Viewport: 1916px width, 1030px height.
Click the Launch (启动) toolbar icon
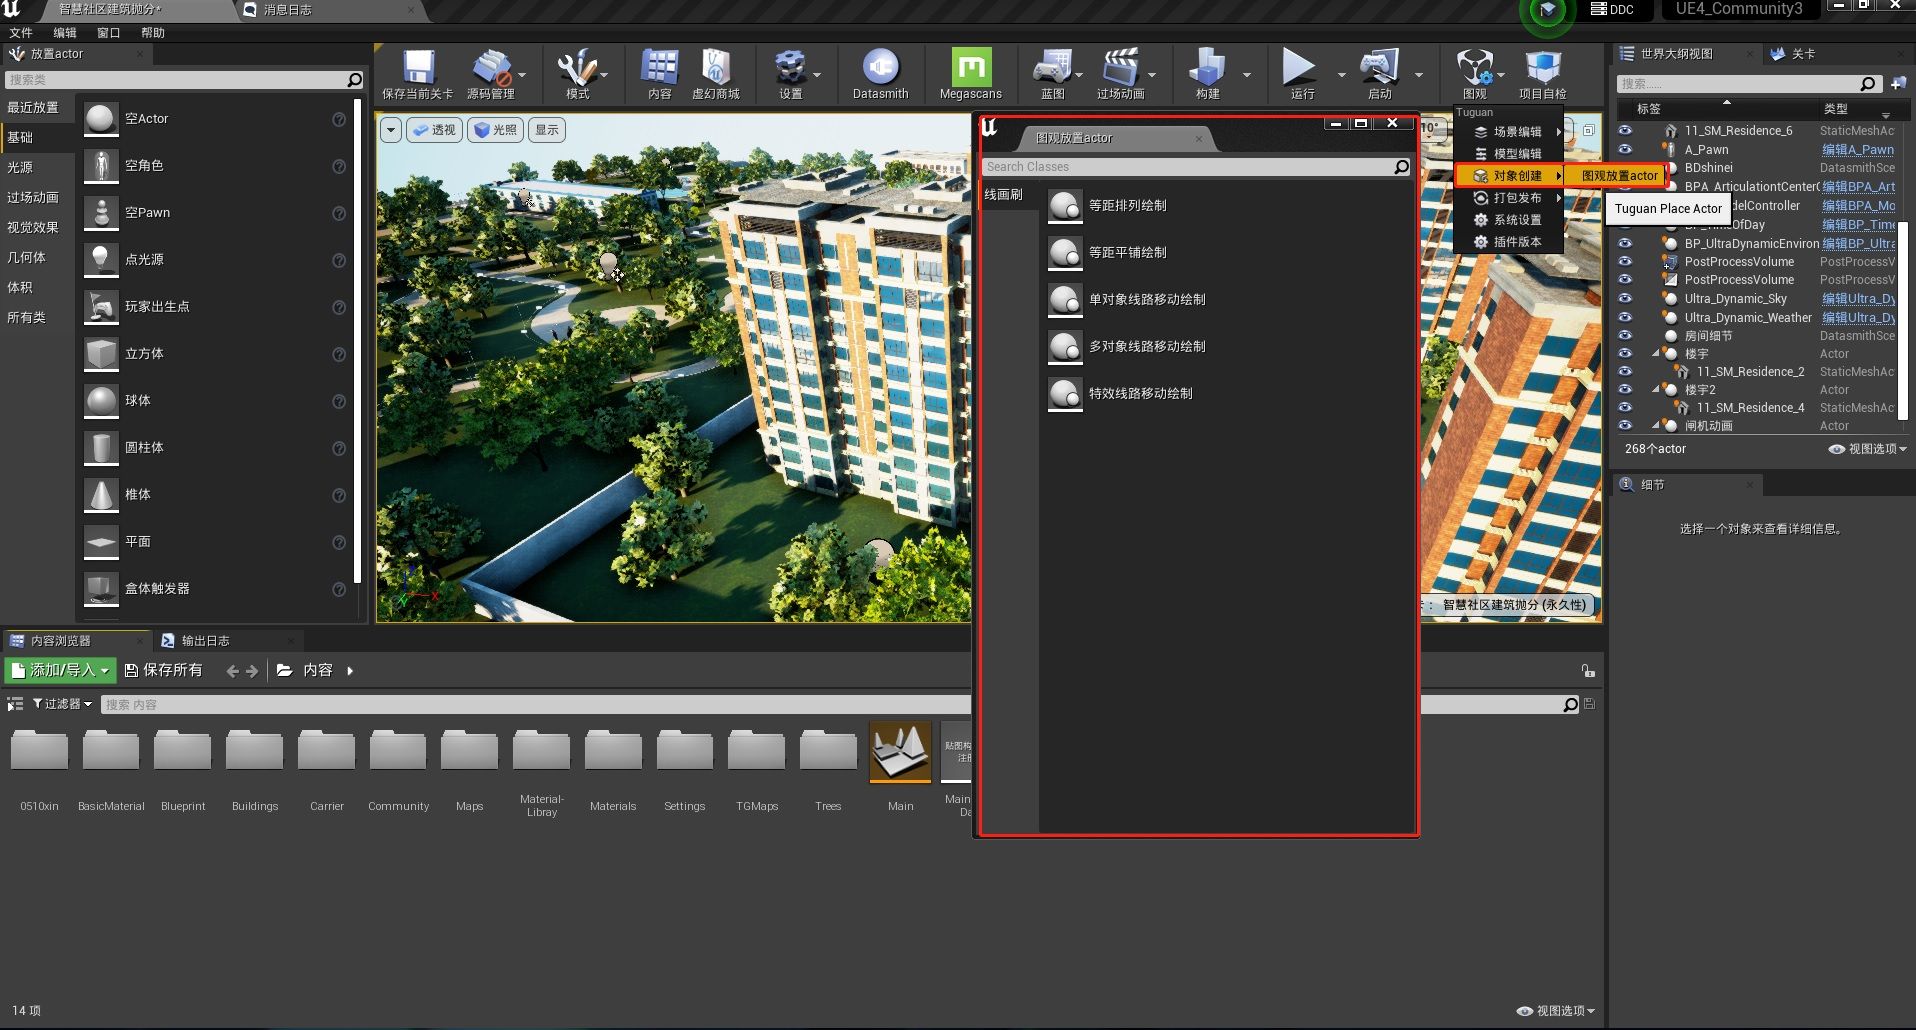pos(1379,68)
